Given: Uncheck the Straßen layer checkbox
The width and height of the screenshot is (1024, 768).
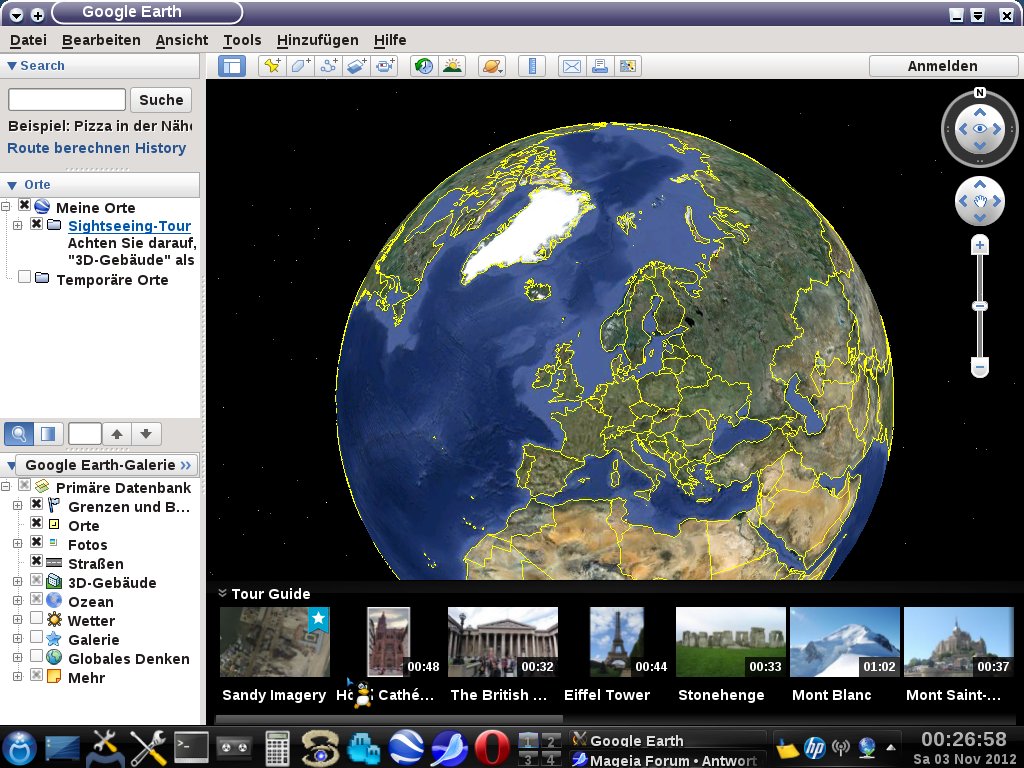Looking at the screenshot, I should pyautogui.click(x=37, y=563).
